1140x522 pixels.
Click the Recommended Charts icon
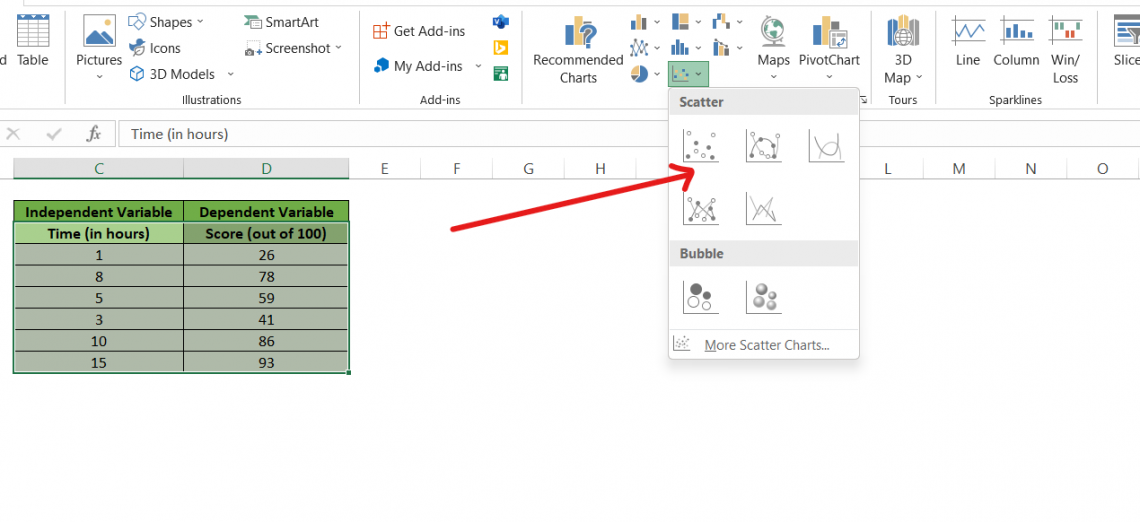pos(578,50)
